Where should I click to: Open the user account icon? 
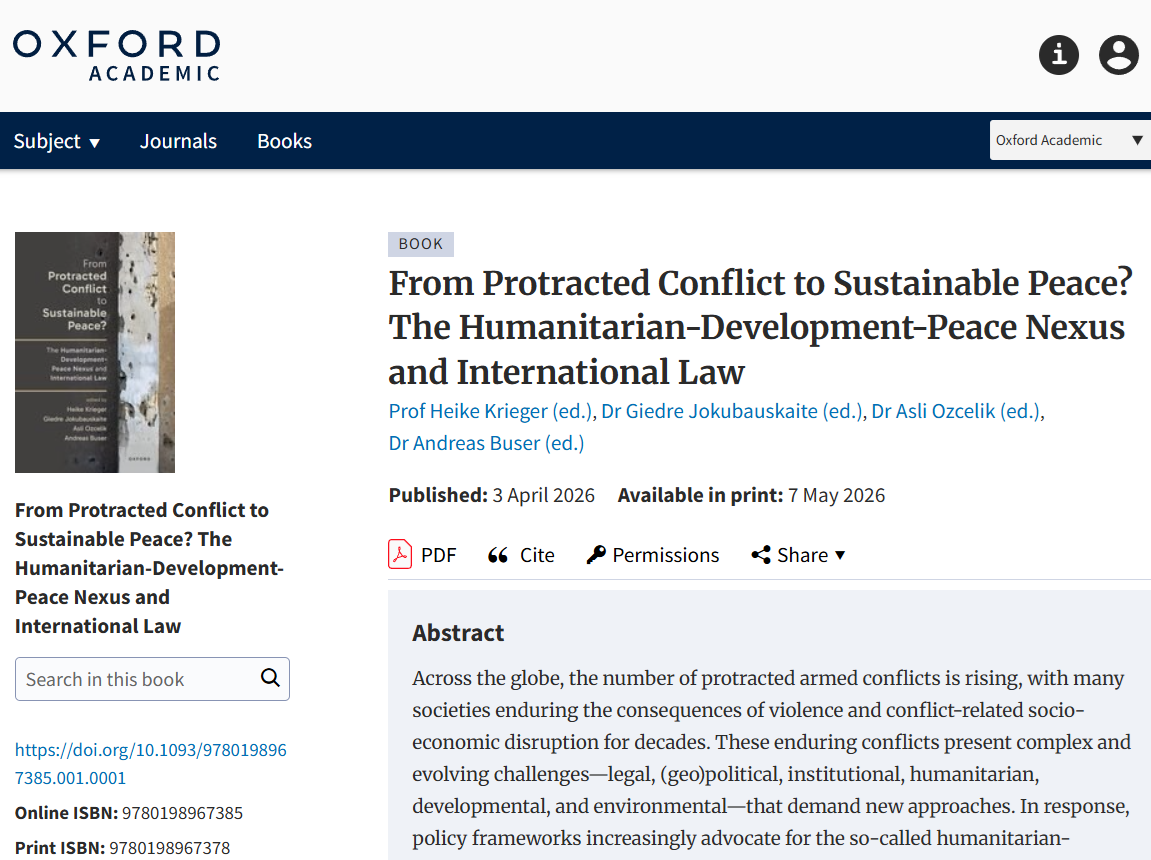pyautogui.click(x=1119, y=54)
